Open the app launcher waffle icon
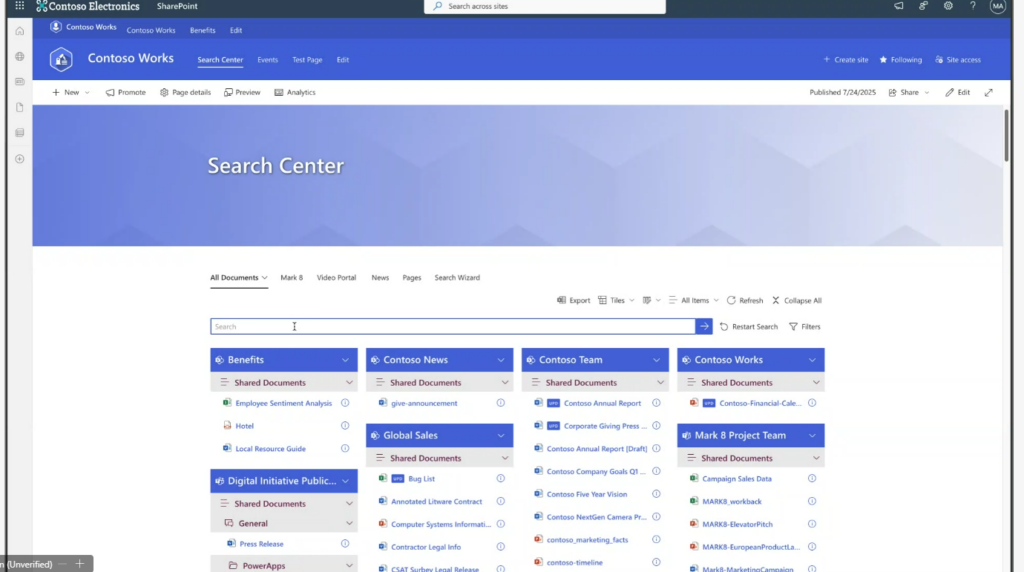This screenshot has width=1024, height=572. 20,6
